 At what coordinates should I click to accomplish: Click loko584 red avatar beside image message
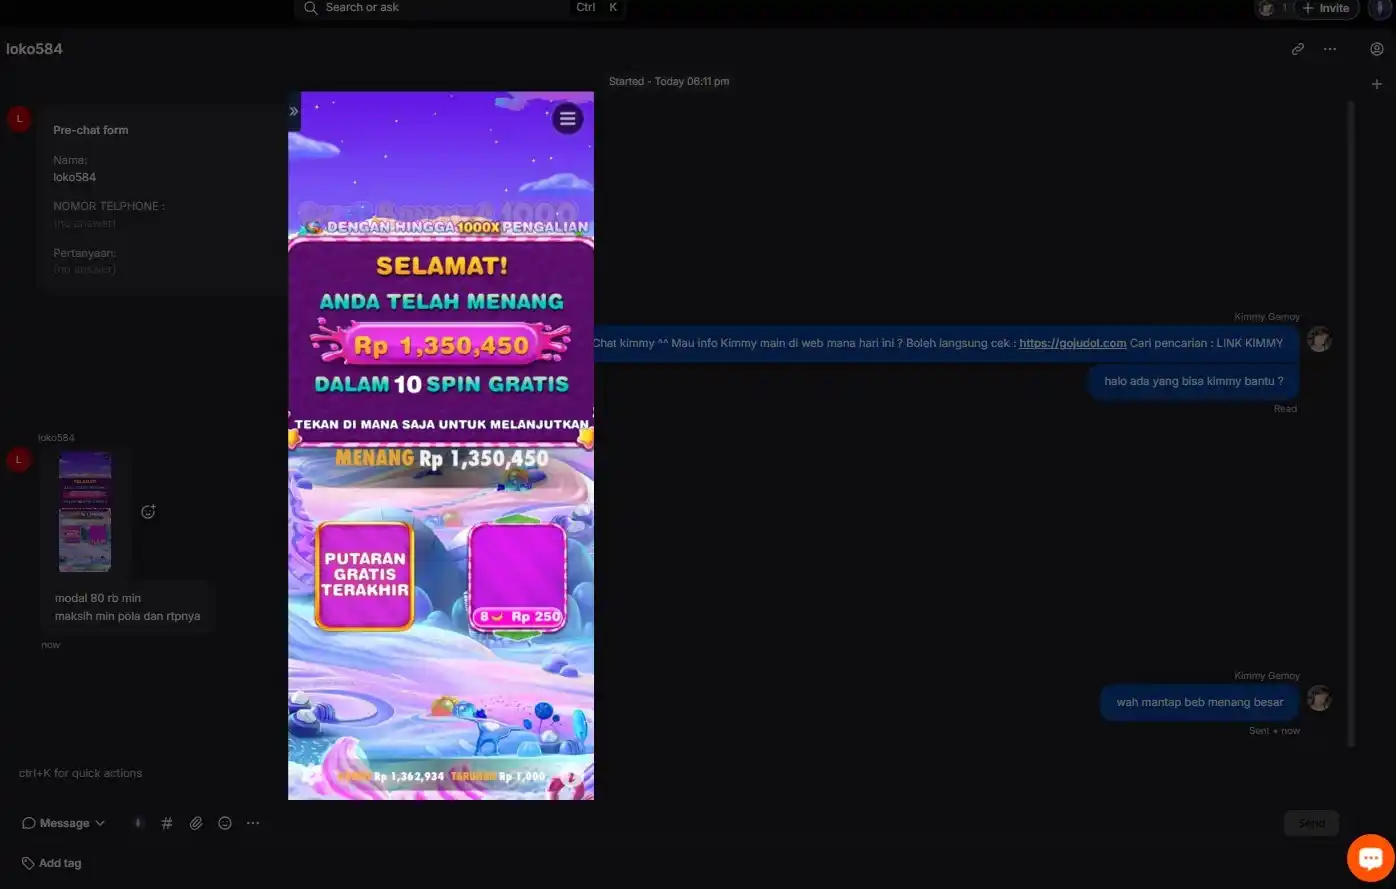[x=19, y=460]
